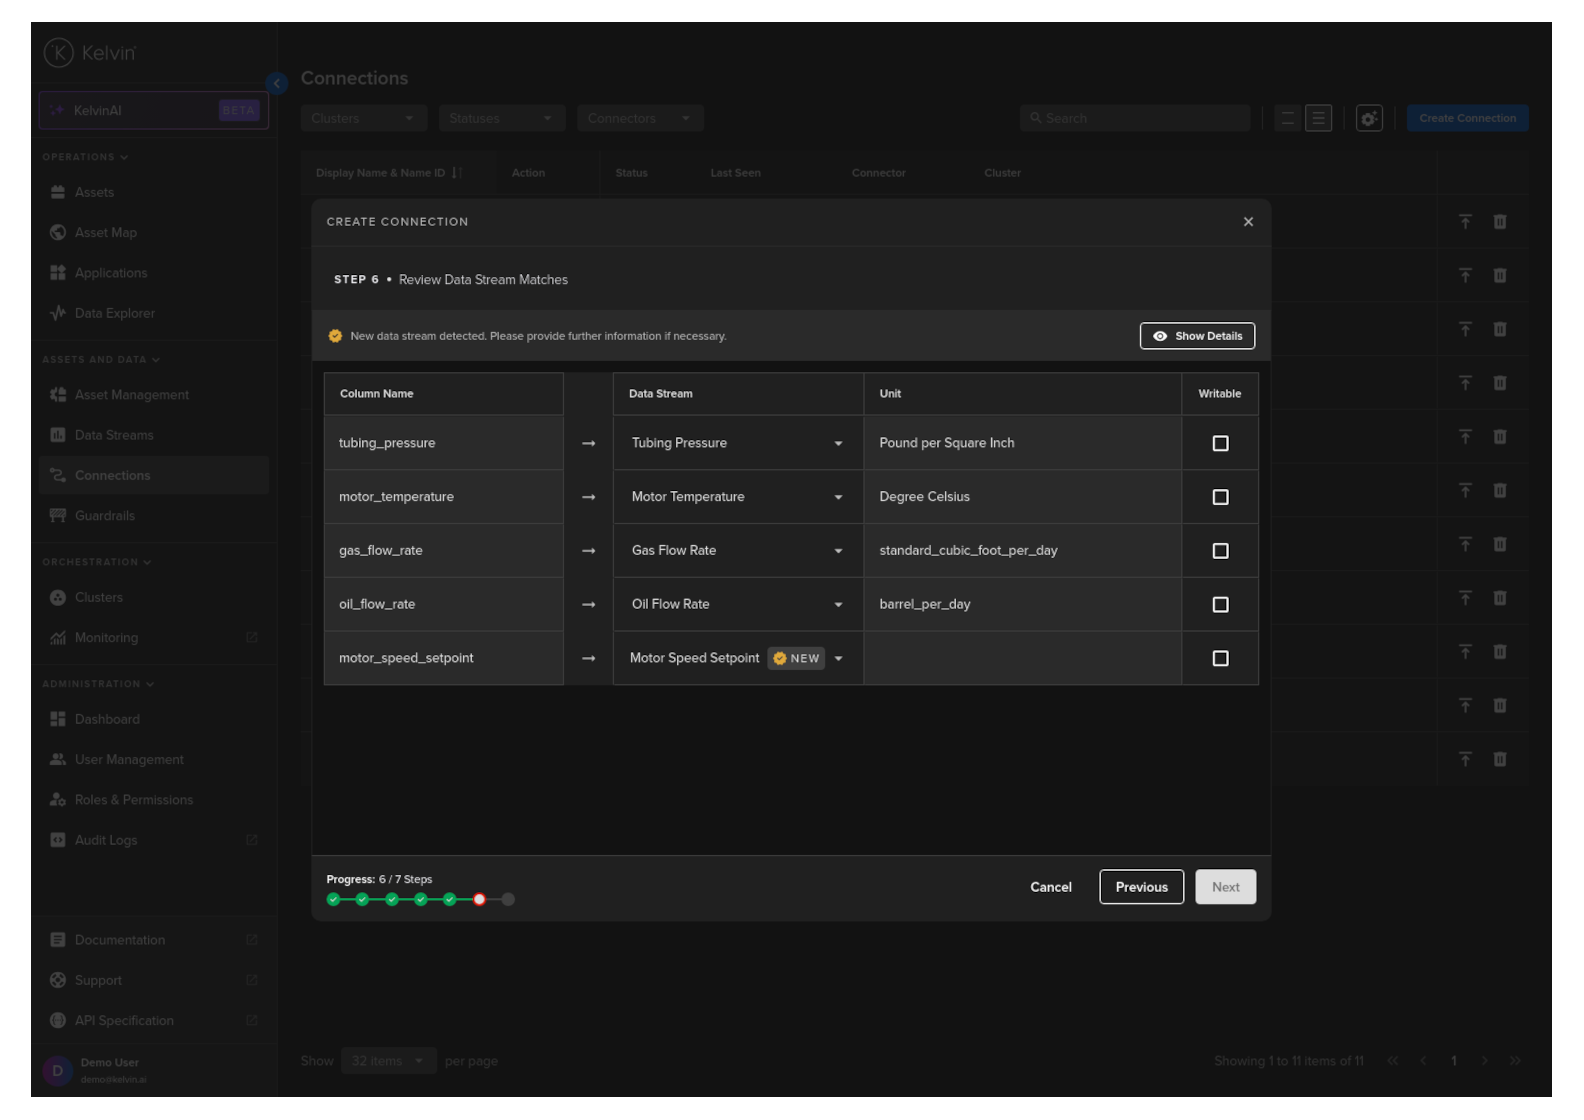1584x1120 pixels.
Task: Click Cancel to abort connection creation
Action: [1050, 887]
